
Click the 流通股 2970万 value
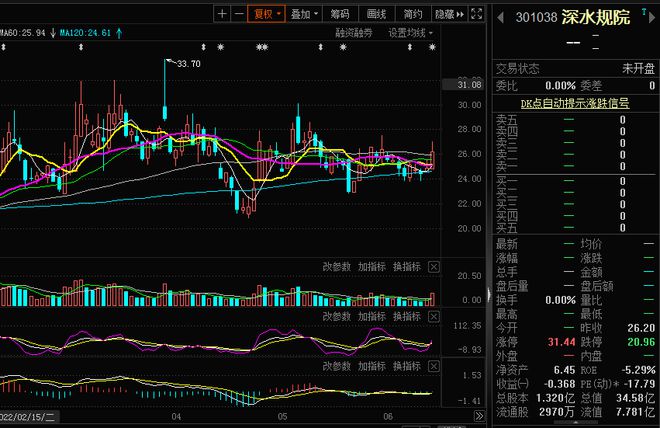coord(557,412)
